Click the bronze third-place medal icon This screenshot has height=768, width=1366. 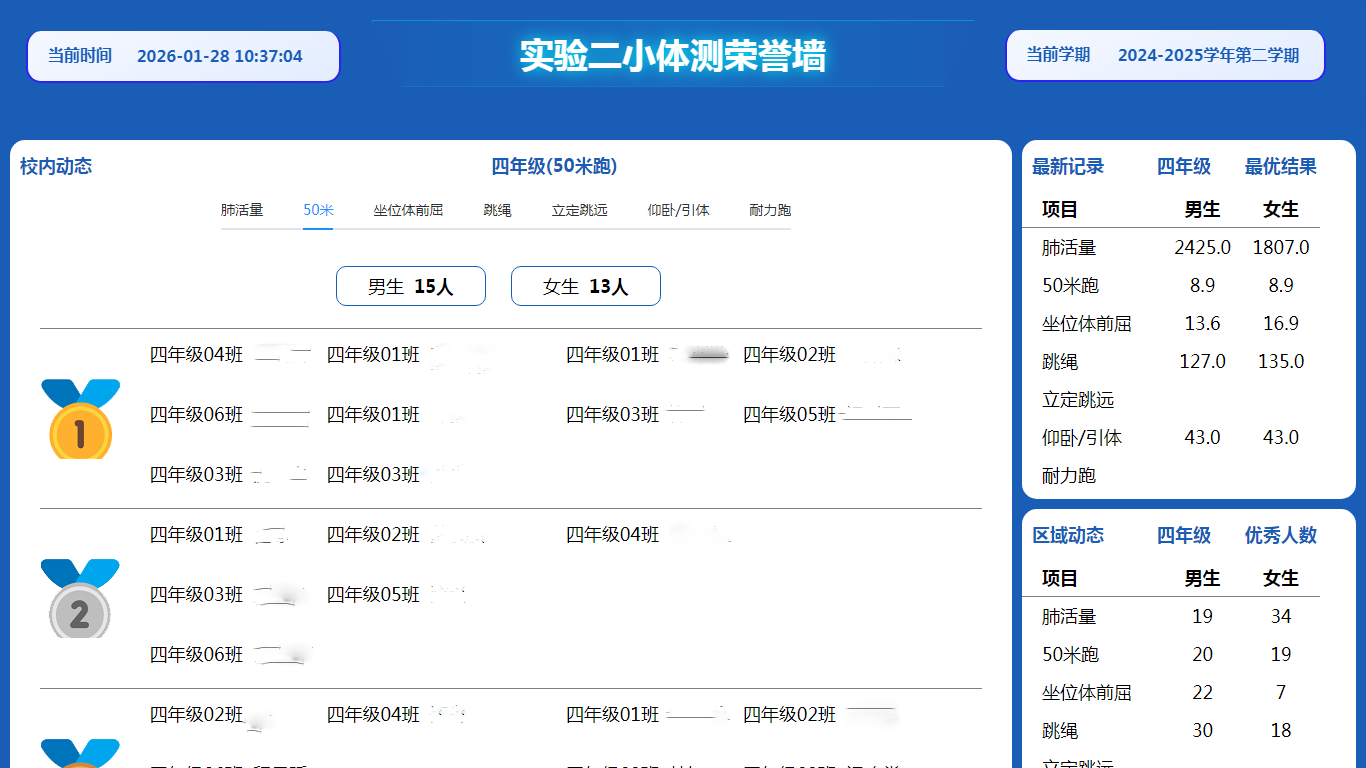(80, 753)
